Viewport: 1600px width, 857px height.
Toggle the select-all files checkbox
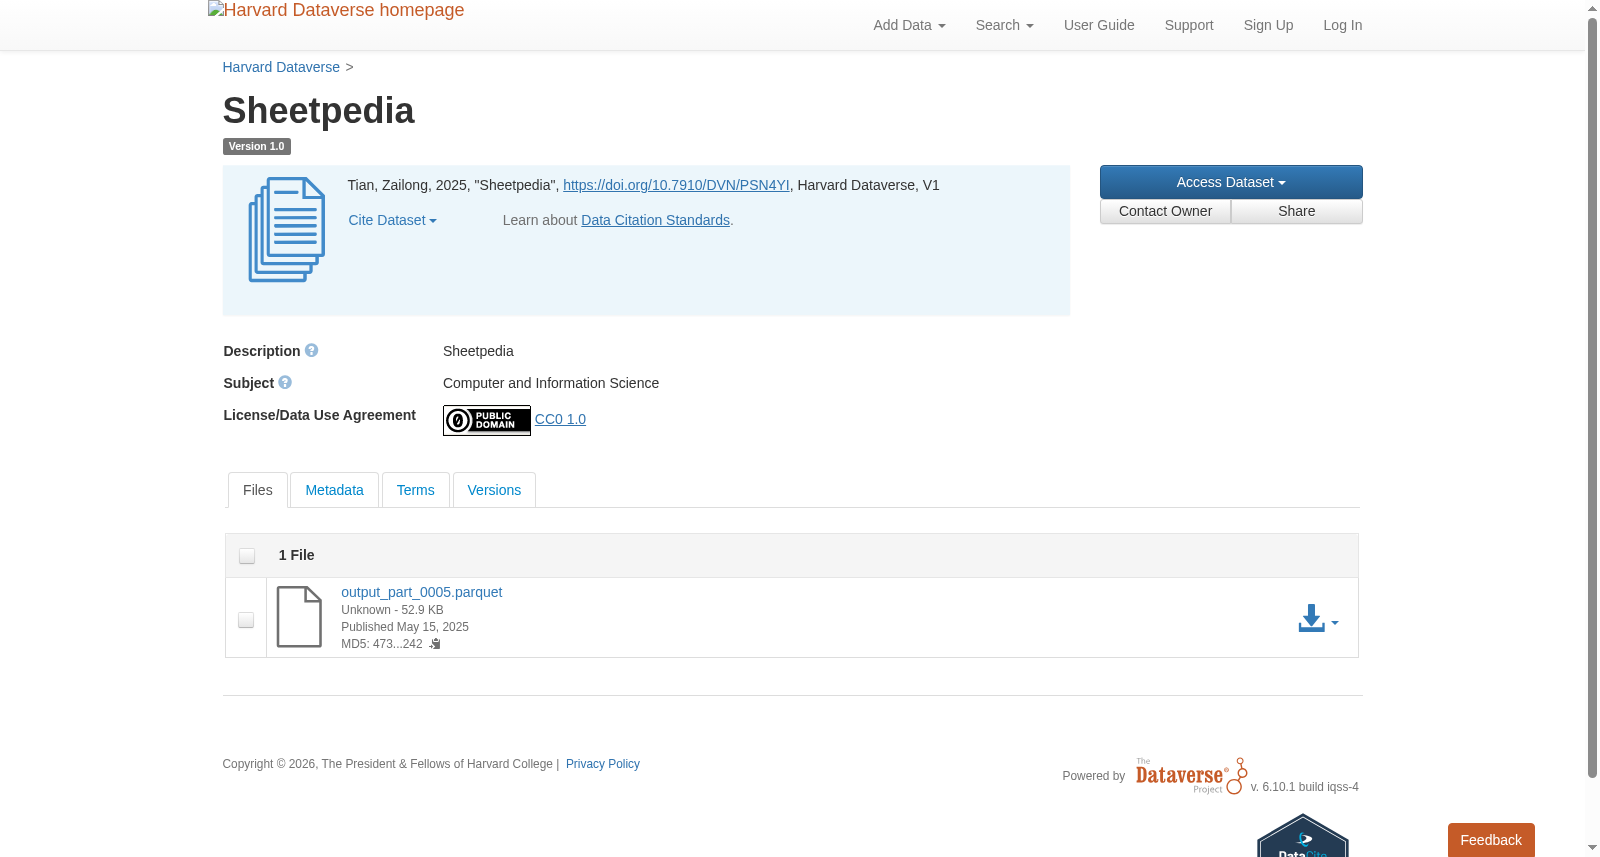click(x=247, y=556)
